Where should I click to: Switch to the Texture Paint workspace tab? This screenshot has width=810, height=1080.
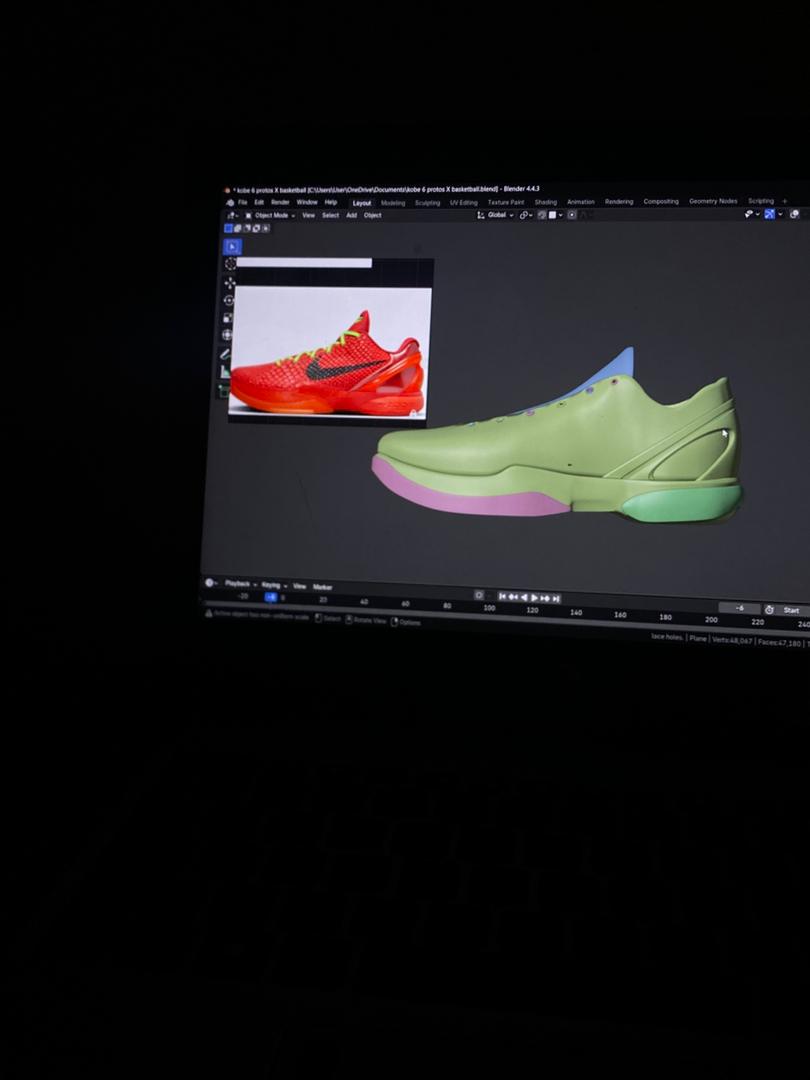506,202
